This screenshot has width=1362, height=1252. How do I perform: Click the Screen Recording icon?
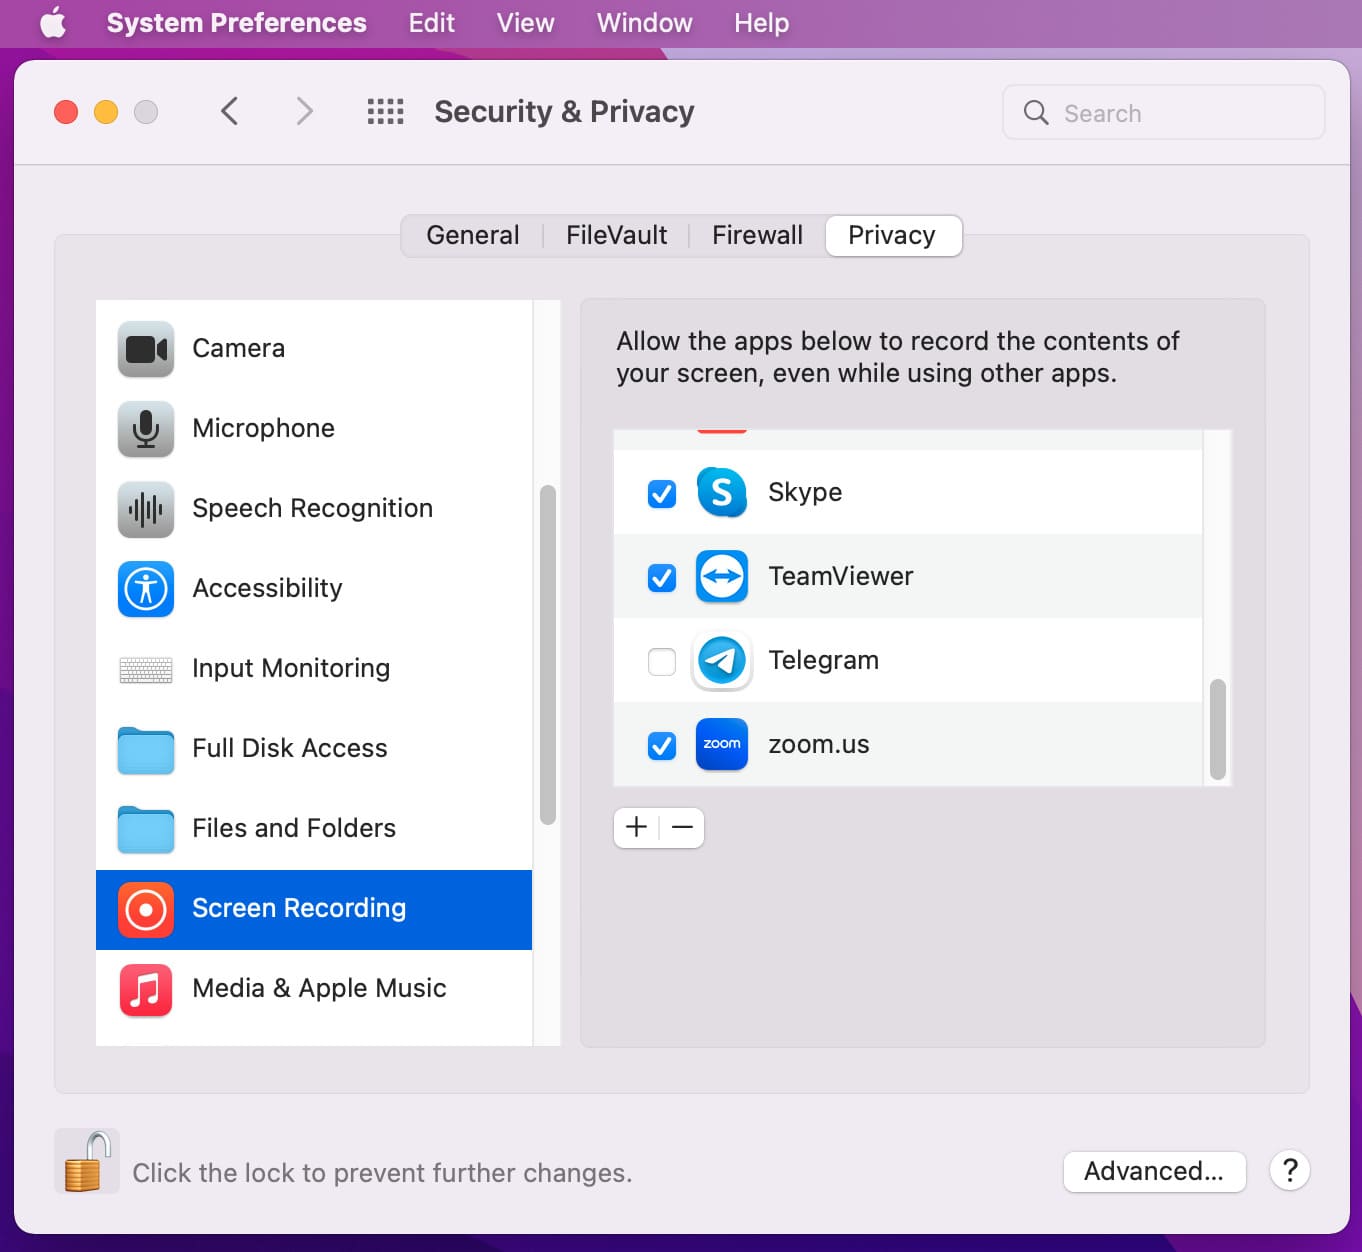click(146, 909)
